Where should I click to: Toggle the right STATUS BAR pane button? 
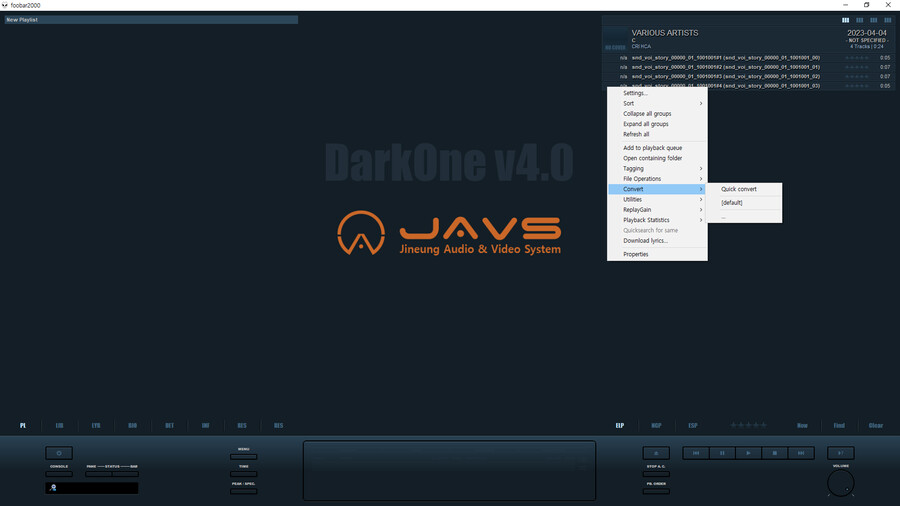125,474
